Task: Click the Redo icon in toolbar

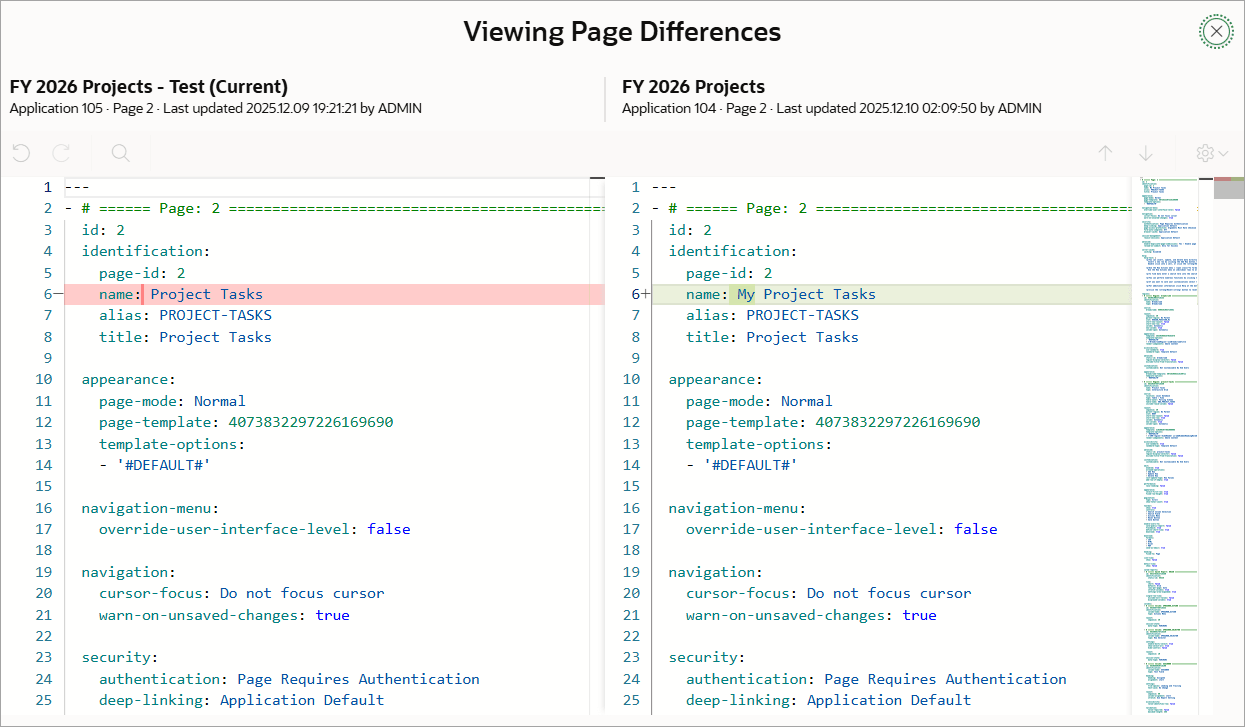Action: 61,153
